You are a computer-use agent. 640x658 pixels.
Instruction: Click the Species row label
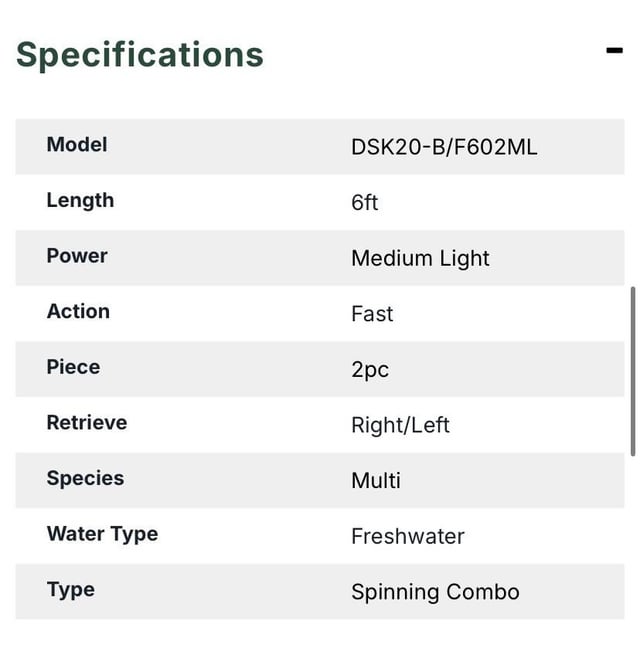(x=85, y=478)
